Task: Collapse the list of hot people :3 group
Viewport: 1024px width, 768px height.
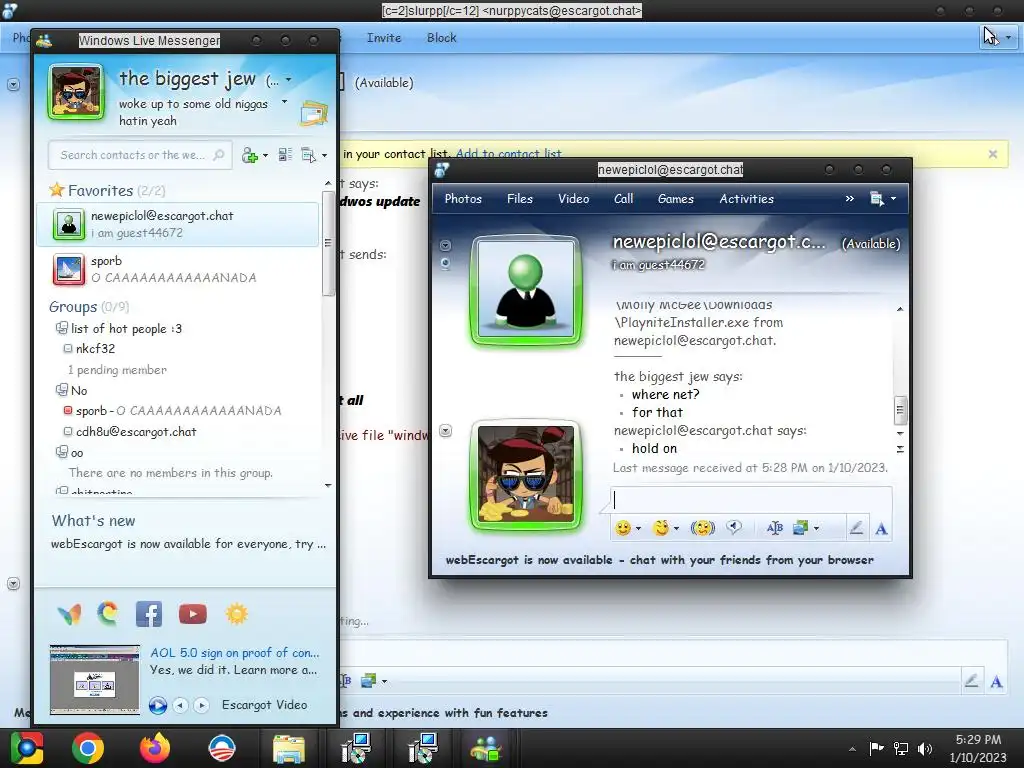Action: pos(61,328)
